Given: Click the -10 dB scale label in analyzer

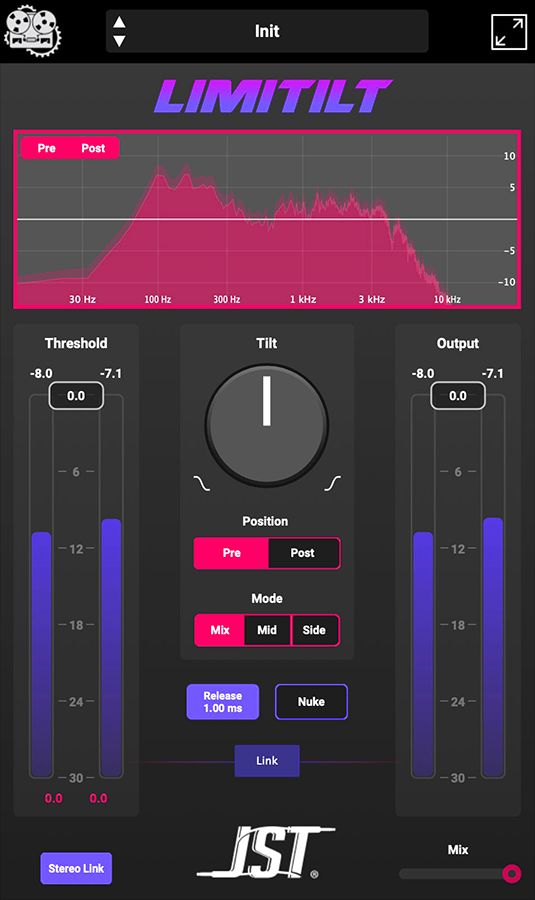Looking at the screenshot, I should click(x=507, y=282).
